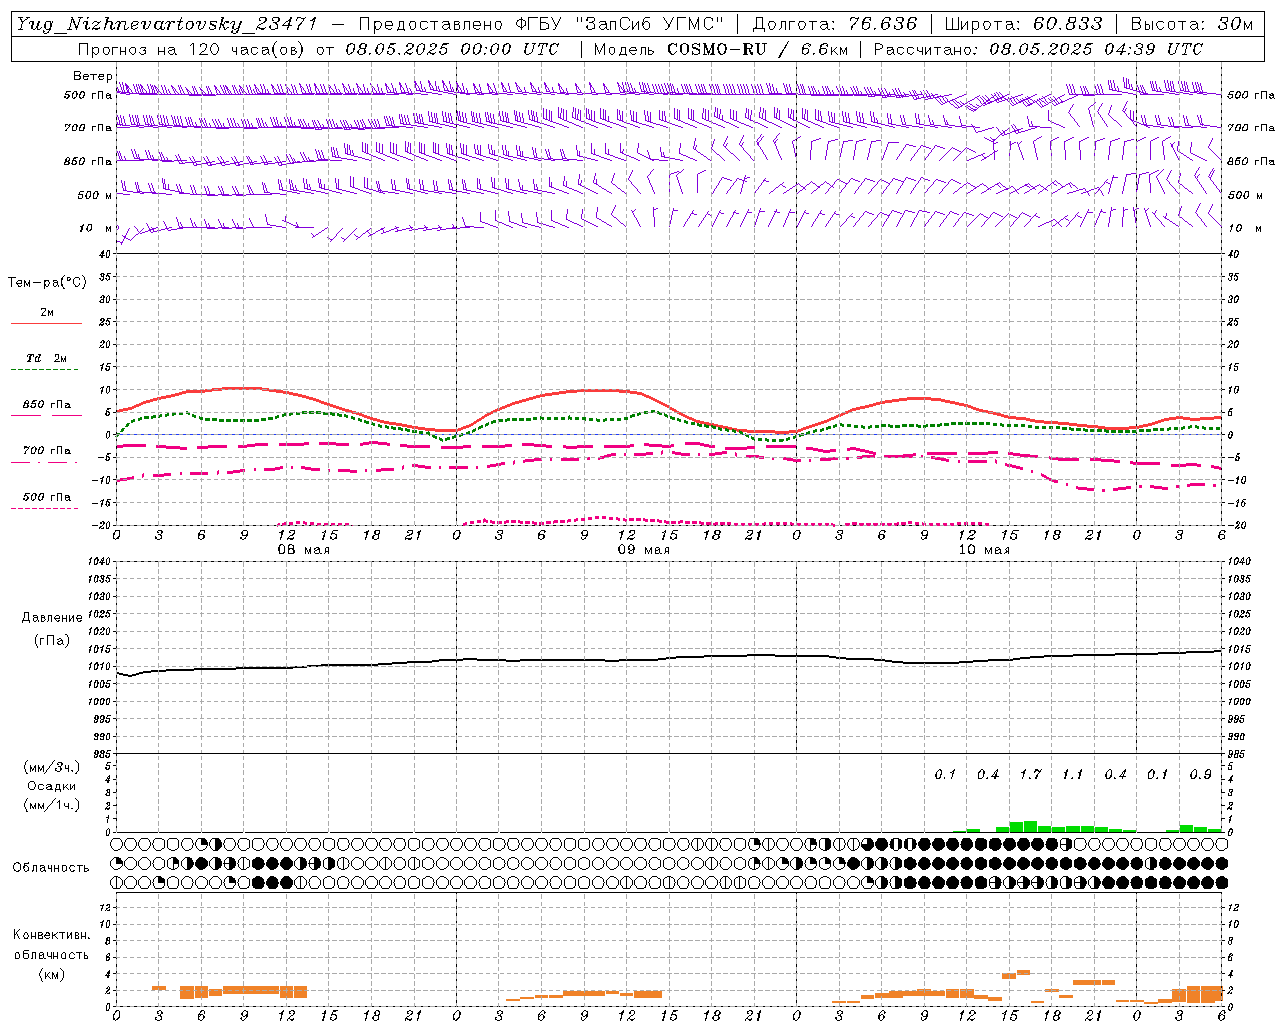
Task: Click the computed time 08.05.2025 04:39 UTC
Action: point(1096,49)
